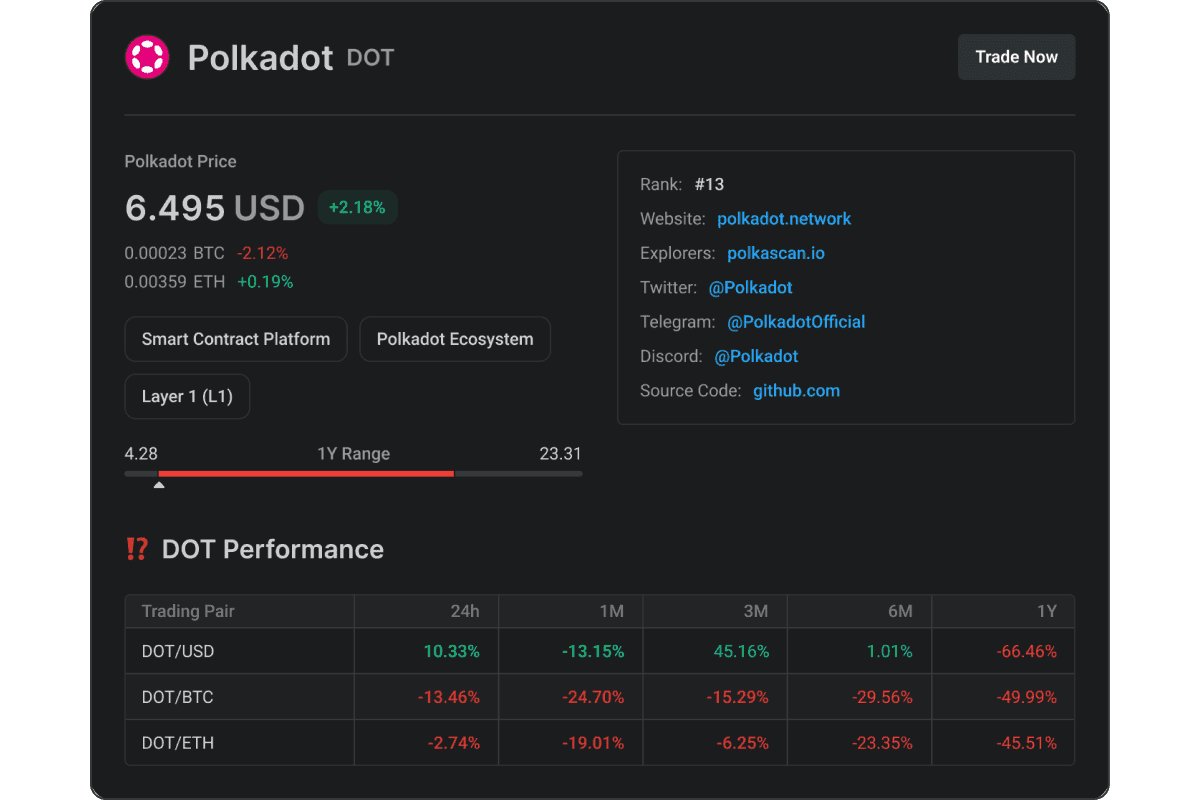Select the Layer 1 (L1) tag
Screen dimensions: 1200x800
[x=187, y=397]
